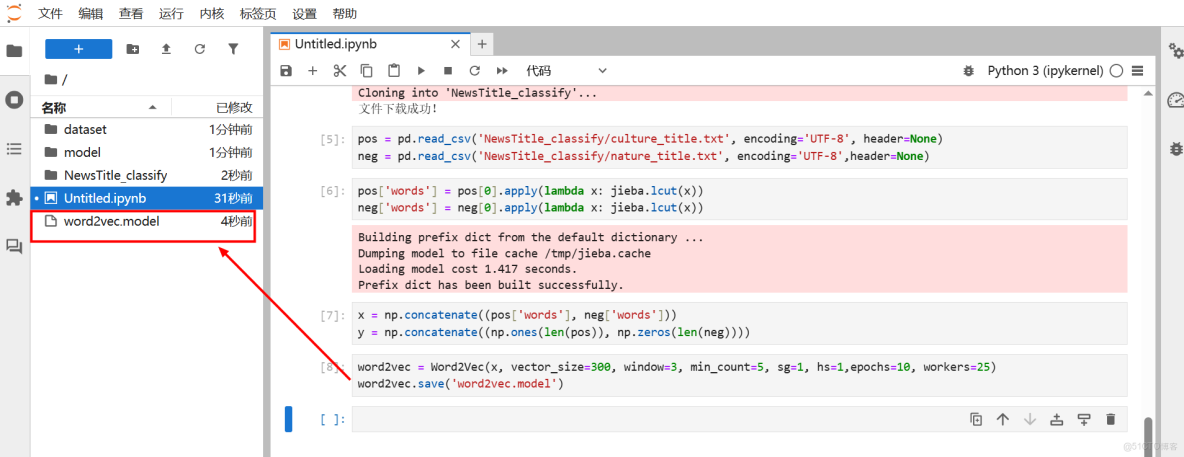This screenshot has width=1184, height=457.
Task: Switch kernel via Python 3 (ipykernel)
Action: pos(1045,70)
